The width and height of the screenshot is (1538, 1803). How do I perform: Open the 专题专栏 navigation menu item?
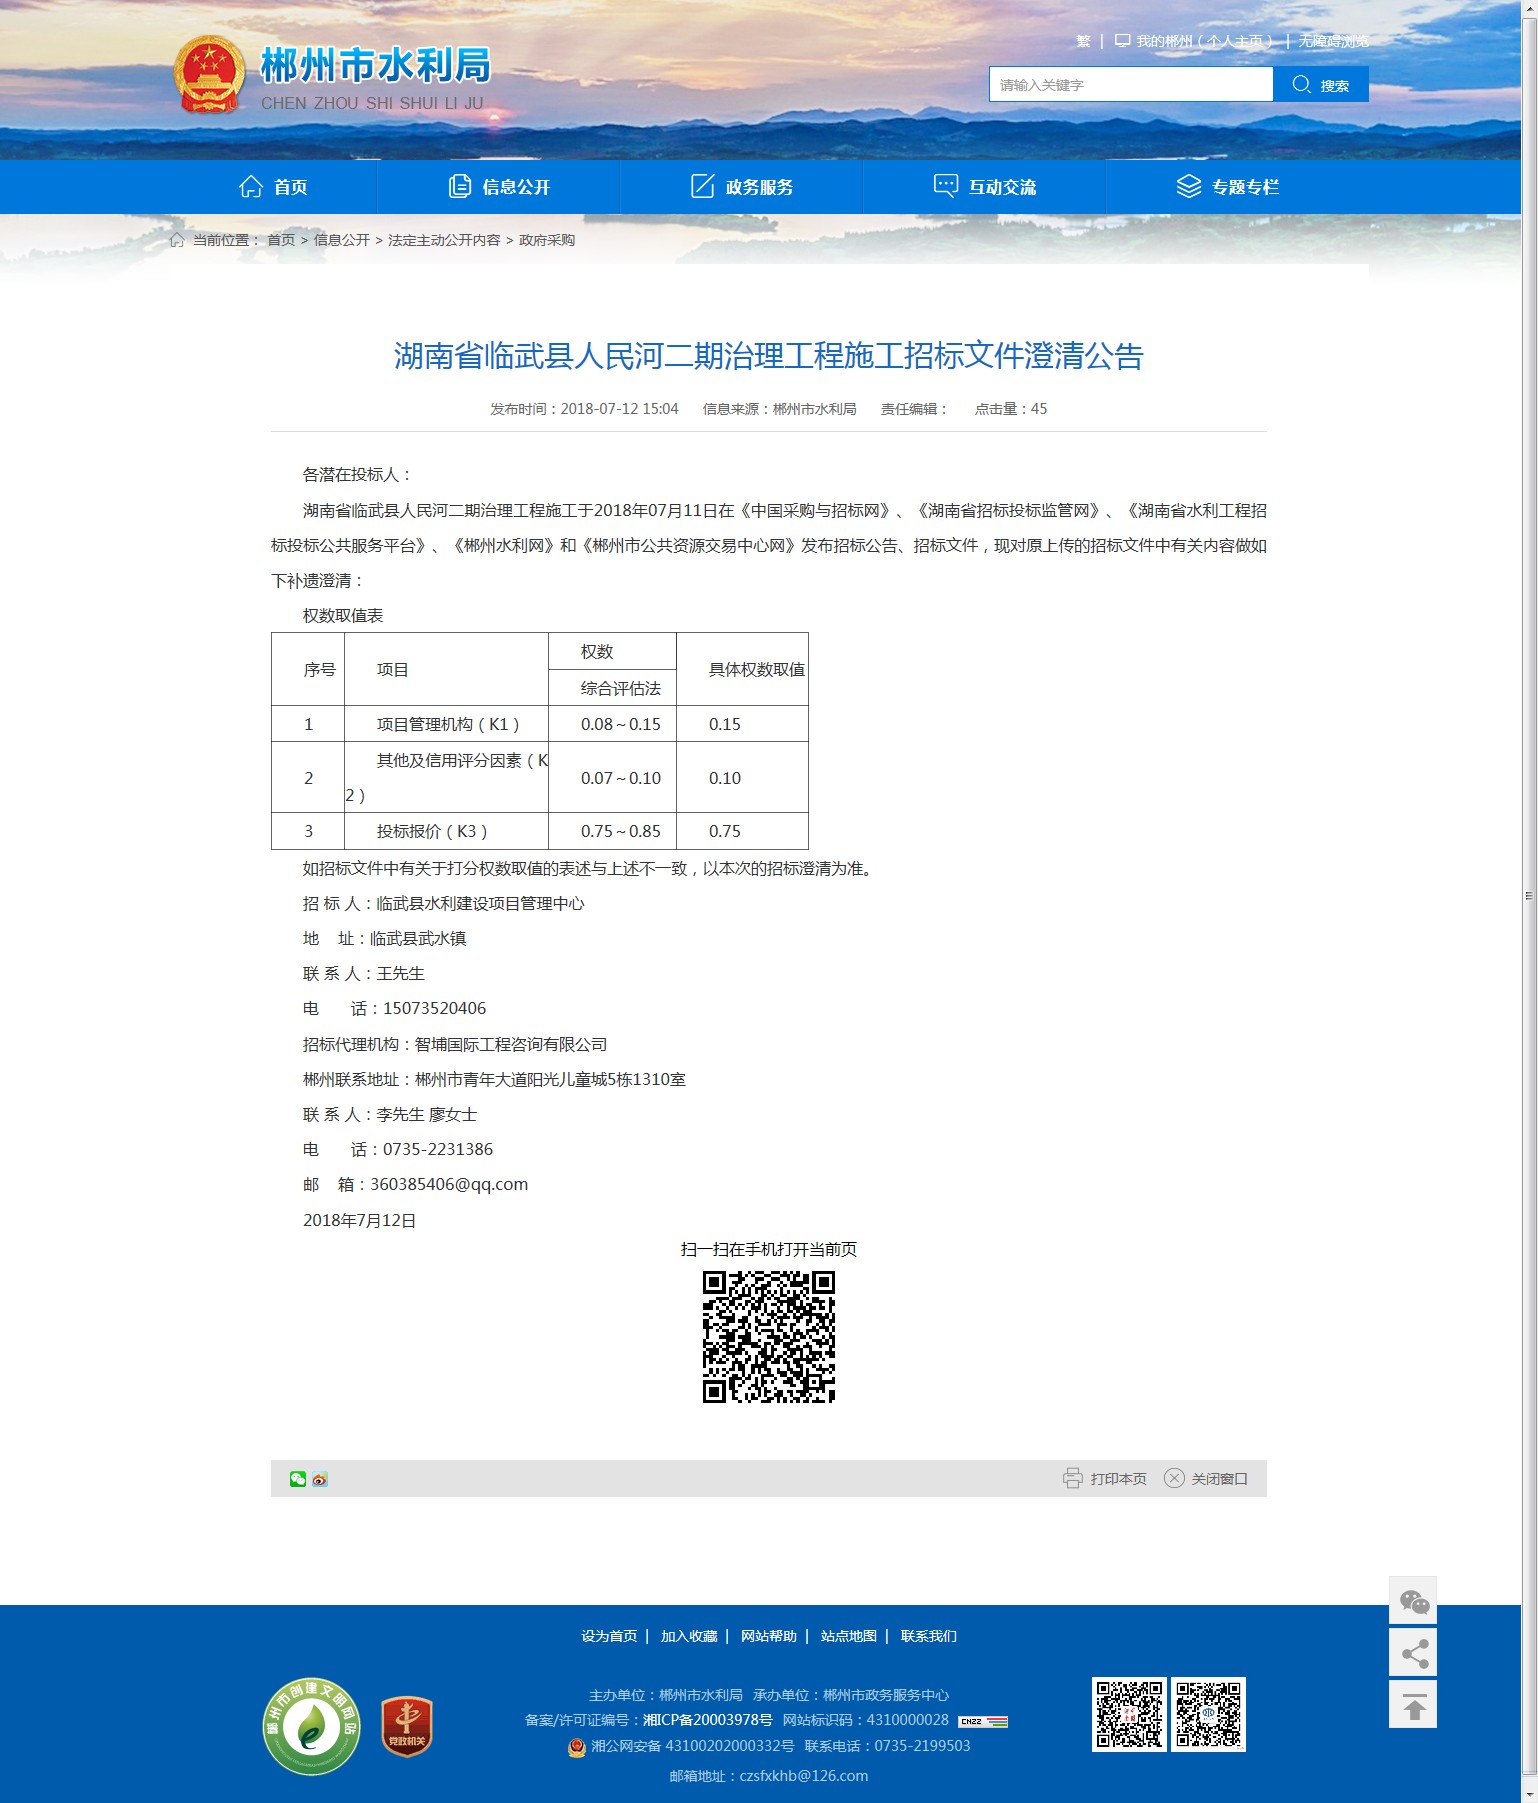click(x=1228, y=187)
